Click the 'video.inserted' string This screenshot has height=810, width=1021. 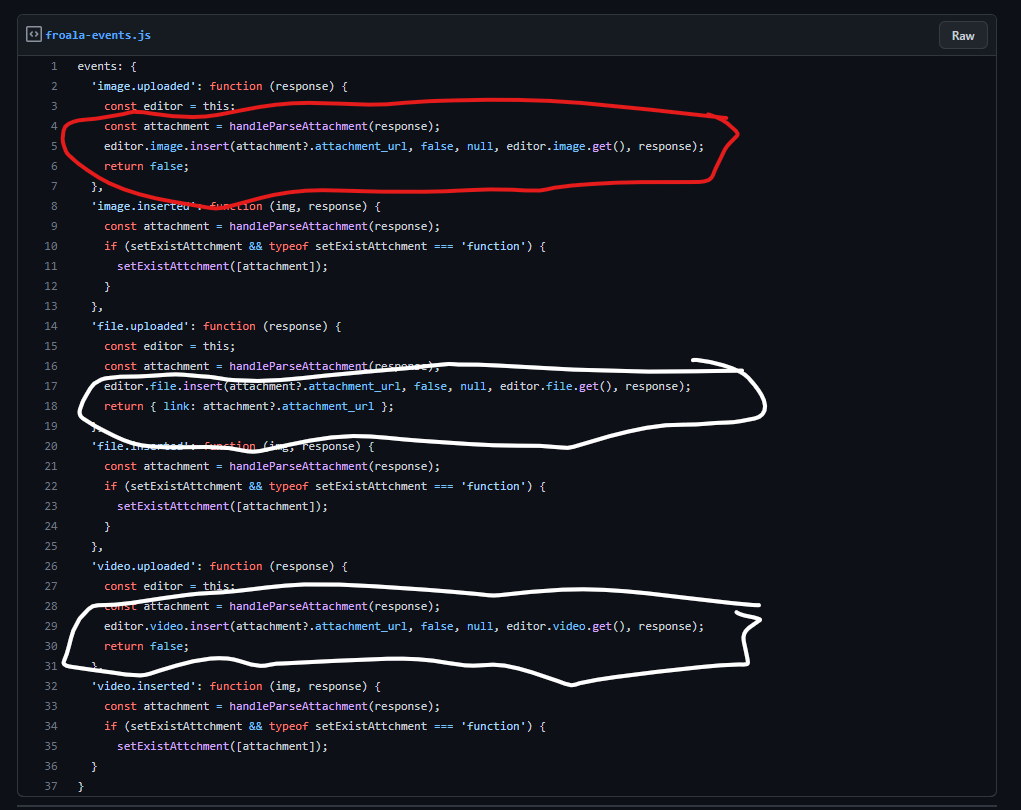coord(143,686)
